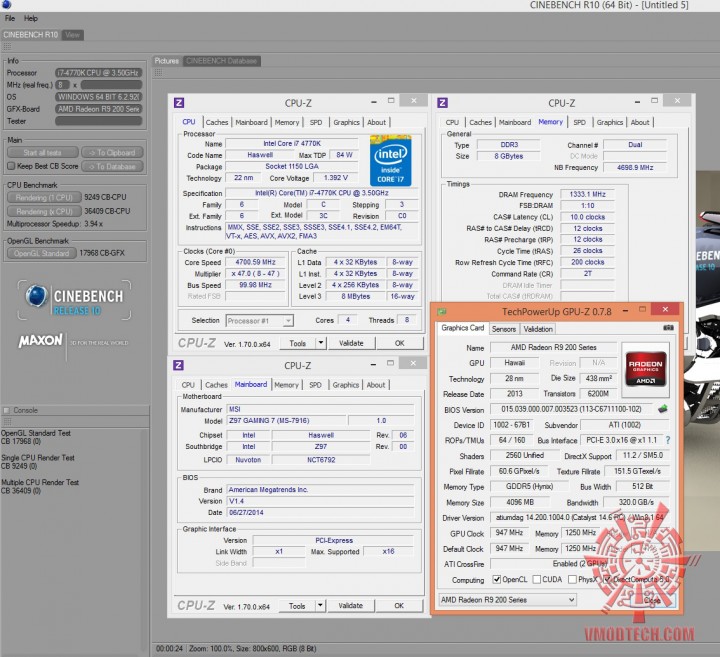This screenshot has width=720, height=657.
Task: Toggle the Console checkbox
Action: point(6,410)
